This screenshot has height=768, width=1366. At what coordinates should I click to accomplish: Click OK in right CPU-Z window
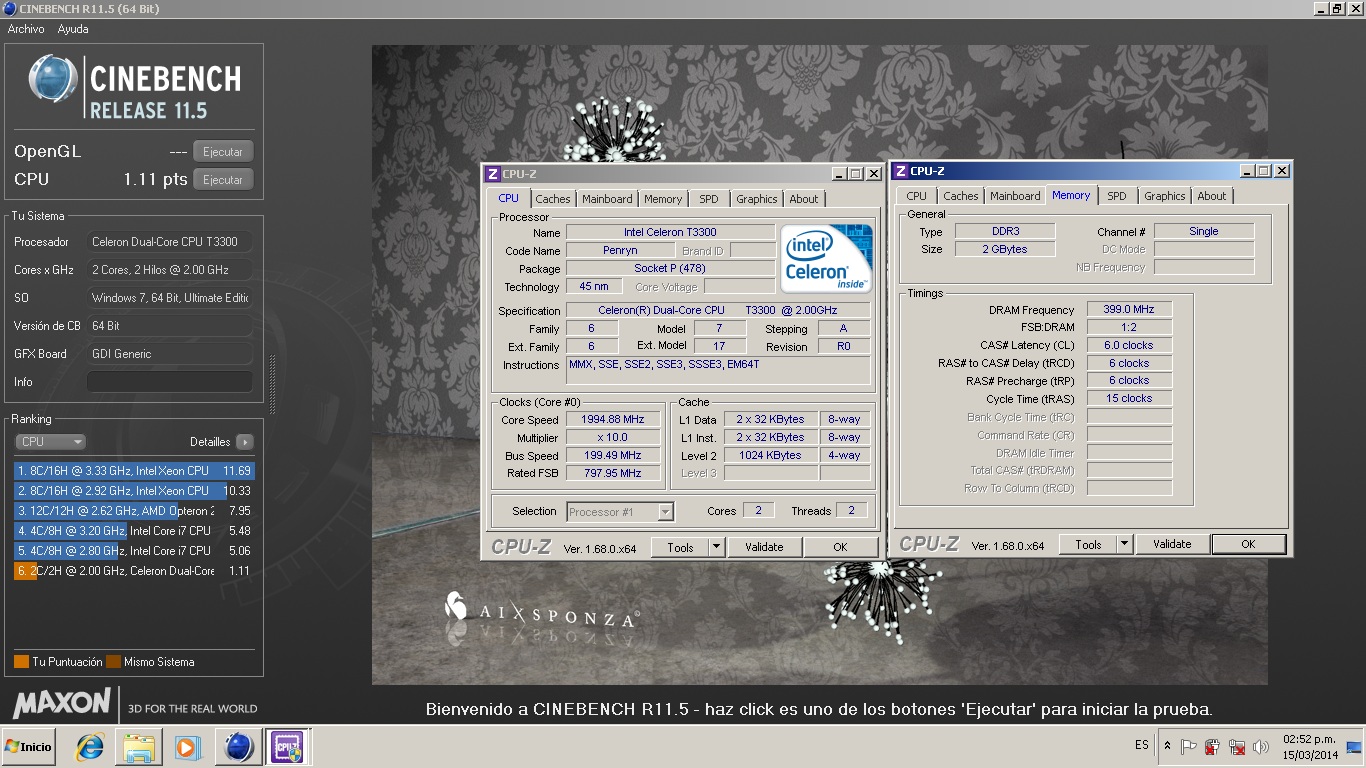[x=1248, y=544]
